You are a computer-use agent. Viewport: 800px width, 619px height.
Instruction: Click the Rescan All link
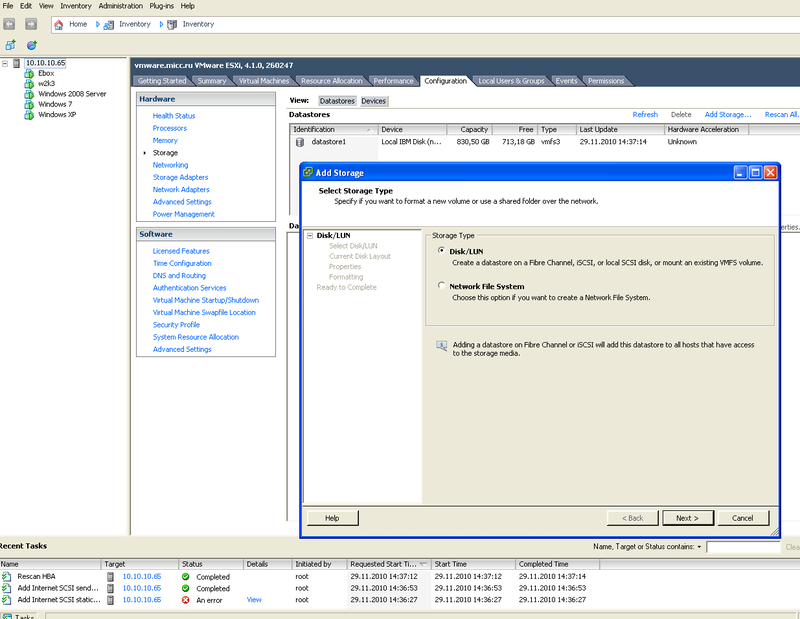[782, 115]
